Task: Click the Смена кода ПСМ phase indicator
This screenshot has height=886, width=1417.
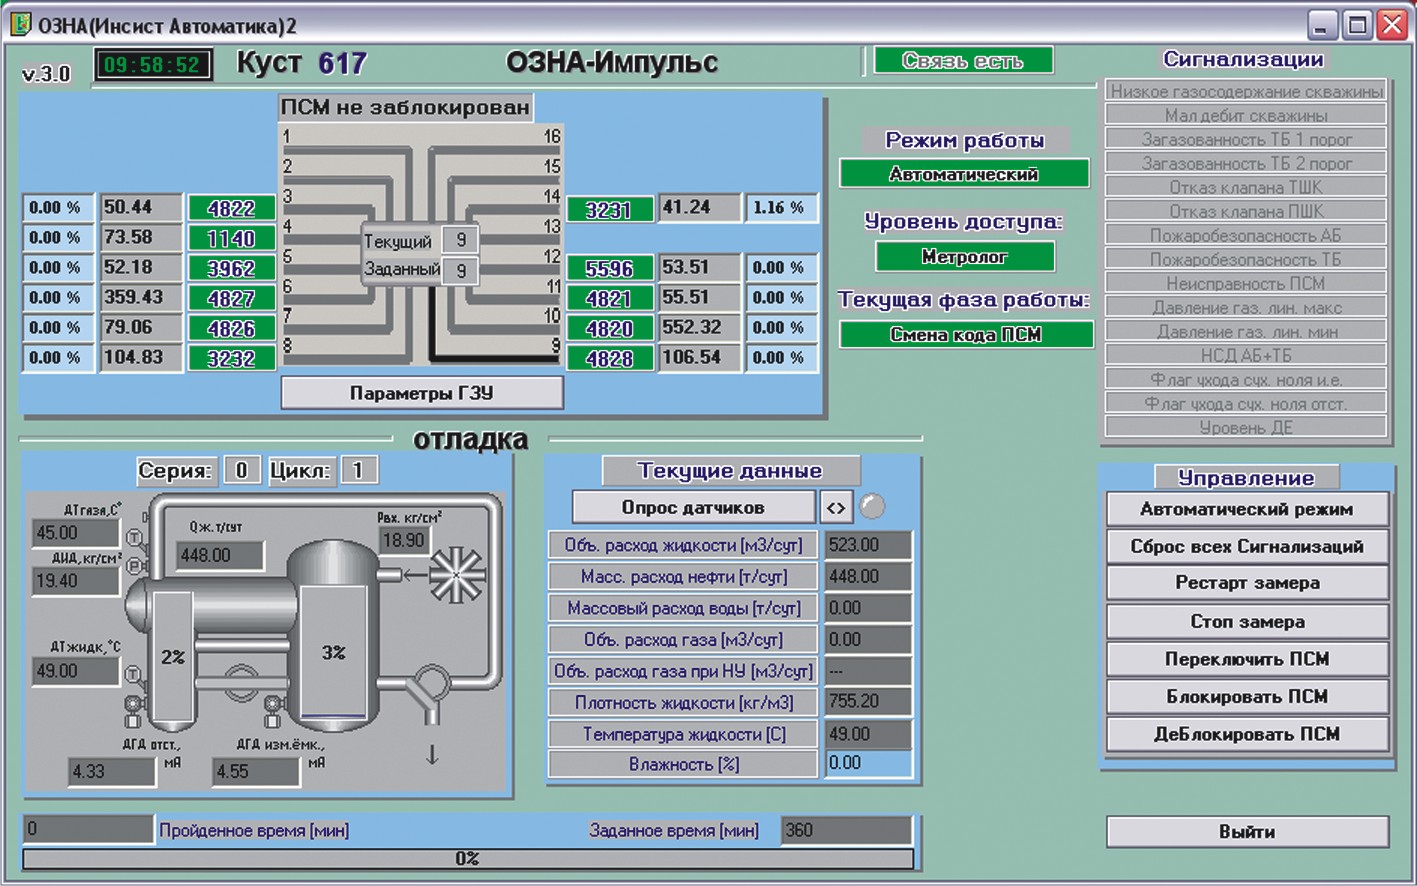Action: (966, 335)
